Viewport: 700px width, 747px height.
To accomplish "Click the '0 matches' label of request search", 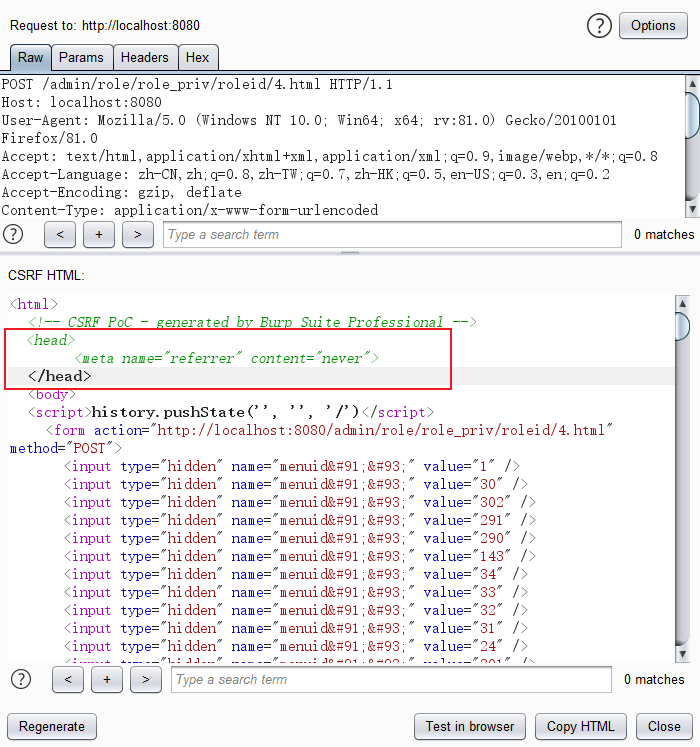I will pyautogui.click(x=664, y=234).
